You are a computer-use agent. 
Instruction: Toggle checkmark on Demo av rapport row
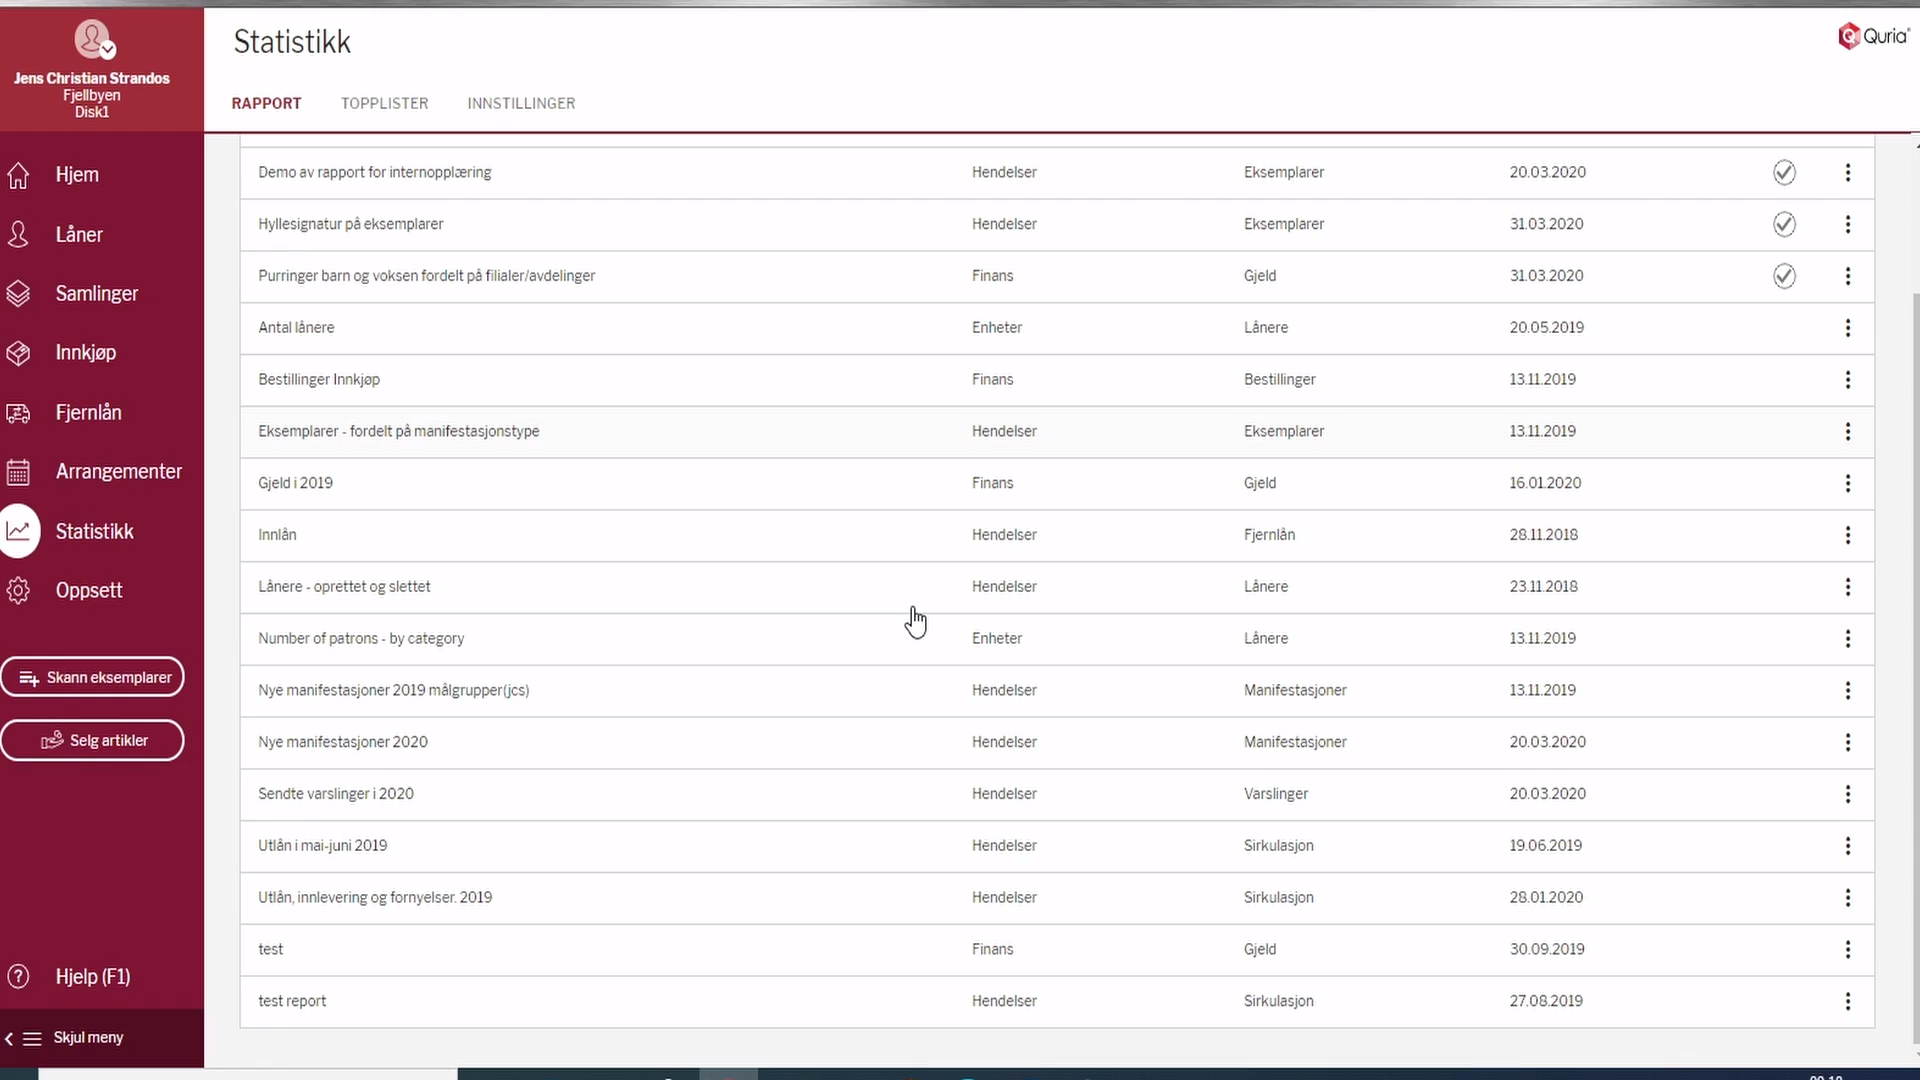(1784, 172)
